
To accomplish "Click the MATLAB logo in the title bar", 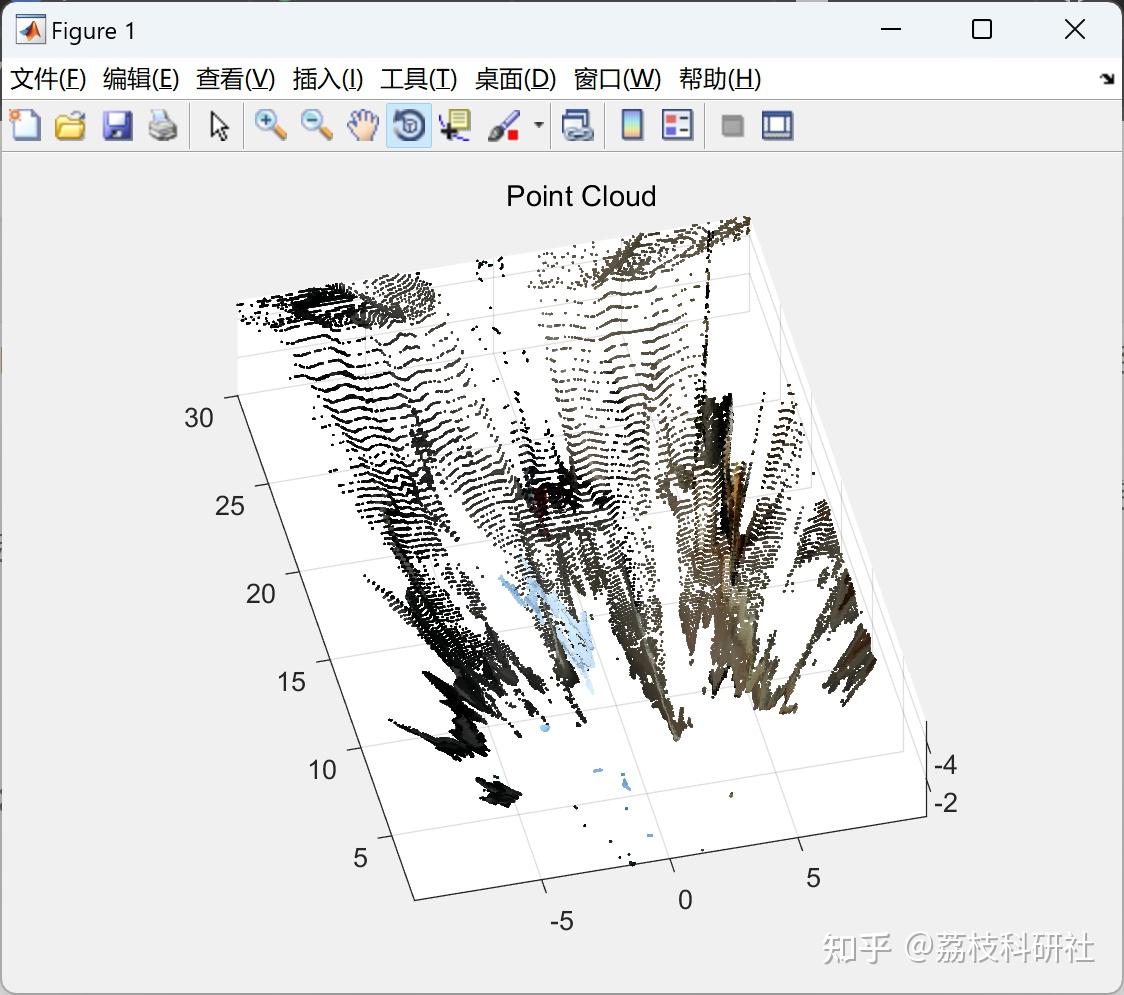I will coord(31,30).
